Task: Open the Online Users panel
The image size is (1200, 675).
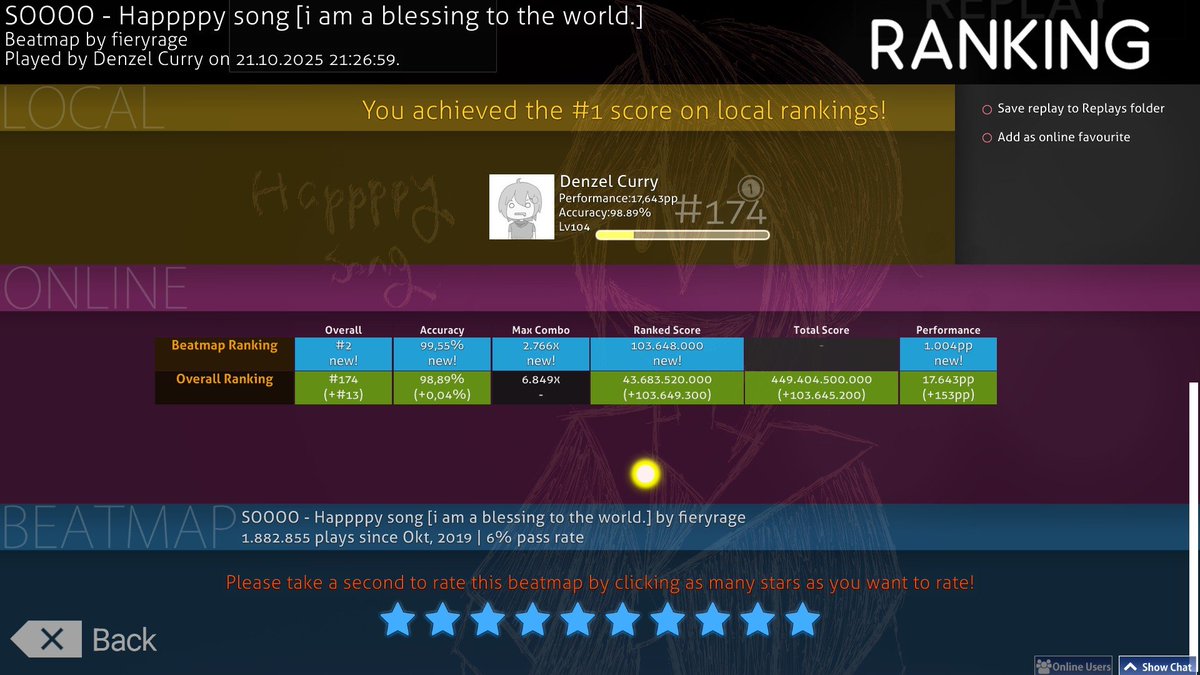Action: click(x=1073, y=666)
